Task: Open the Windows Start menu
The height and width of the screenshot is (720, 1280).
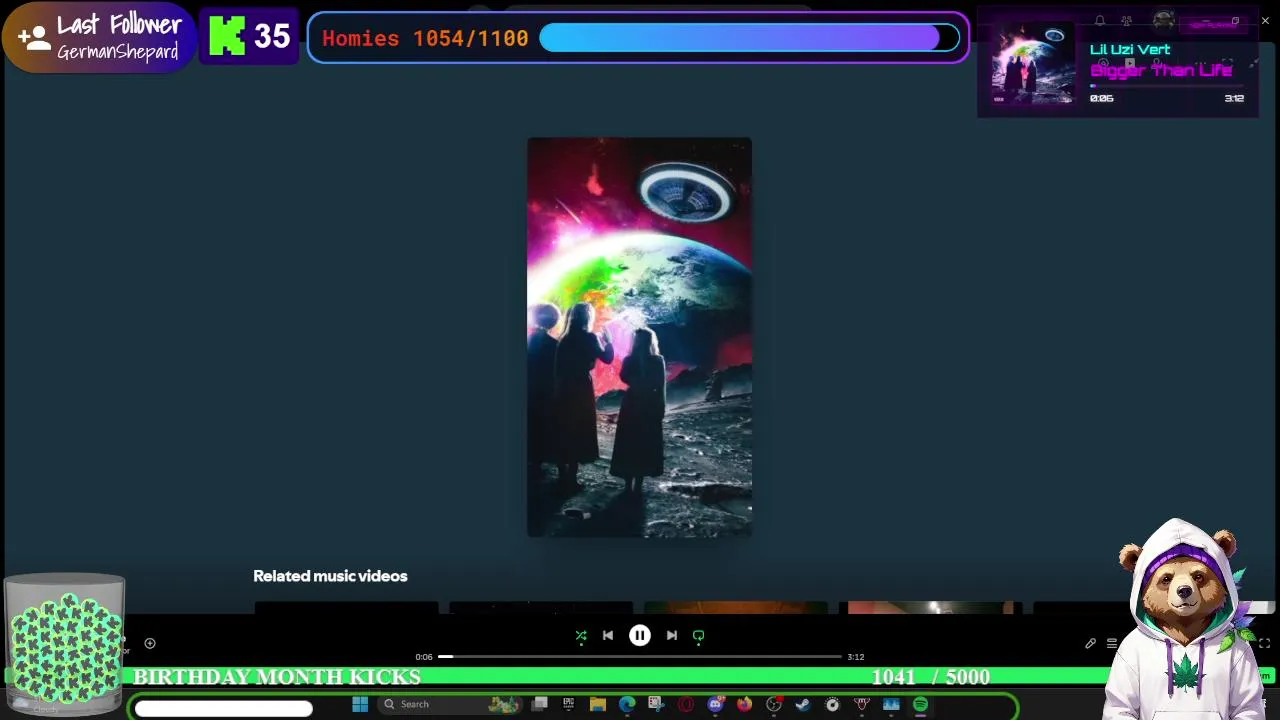Action: click(360, 704)
